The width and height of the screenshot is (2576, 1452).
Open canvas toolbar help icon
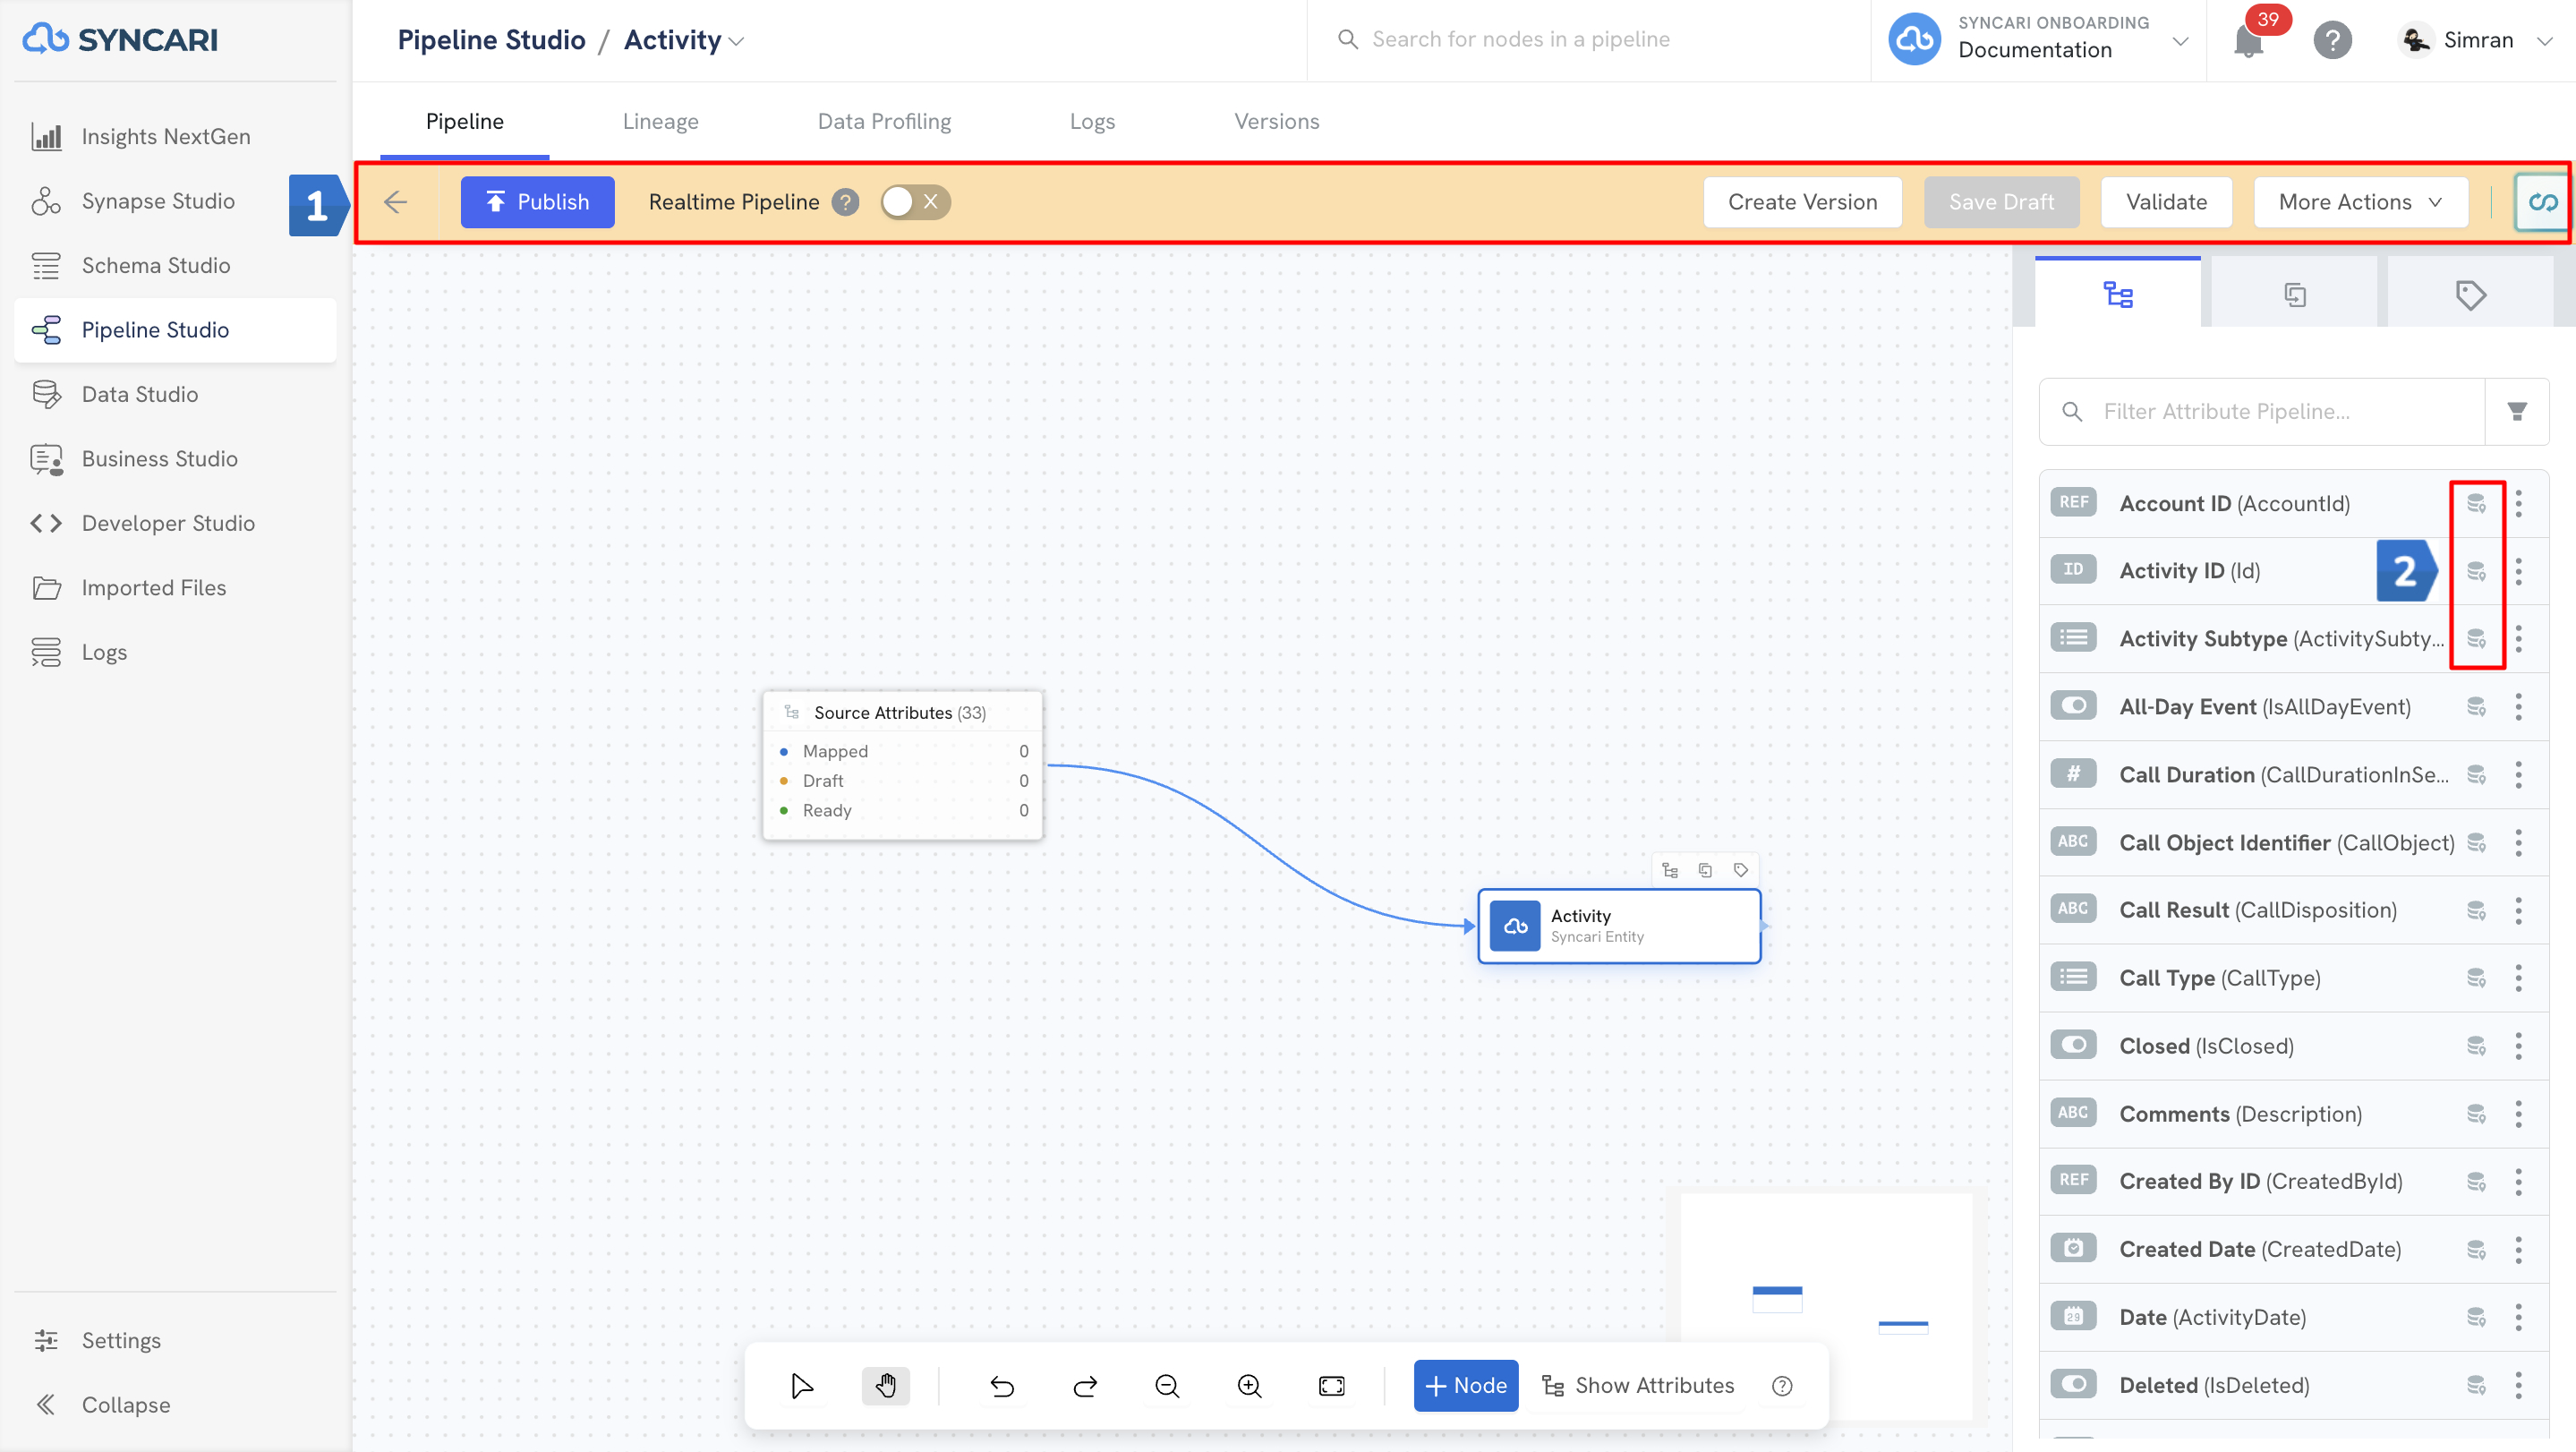coord(1782,1385)
